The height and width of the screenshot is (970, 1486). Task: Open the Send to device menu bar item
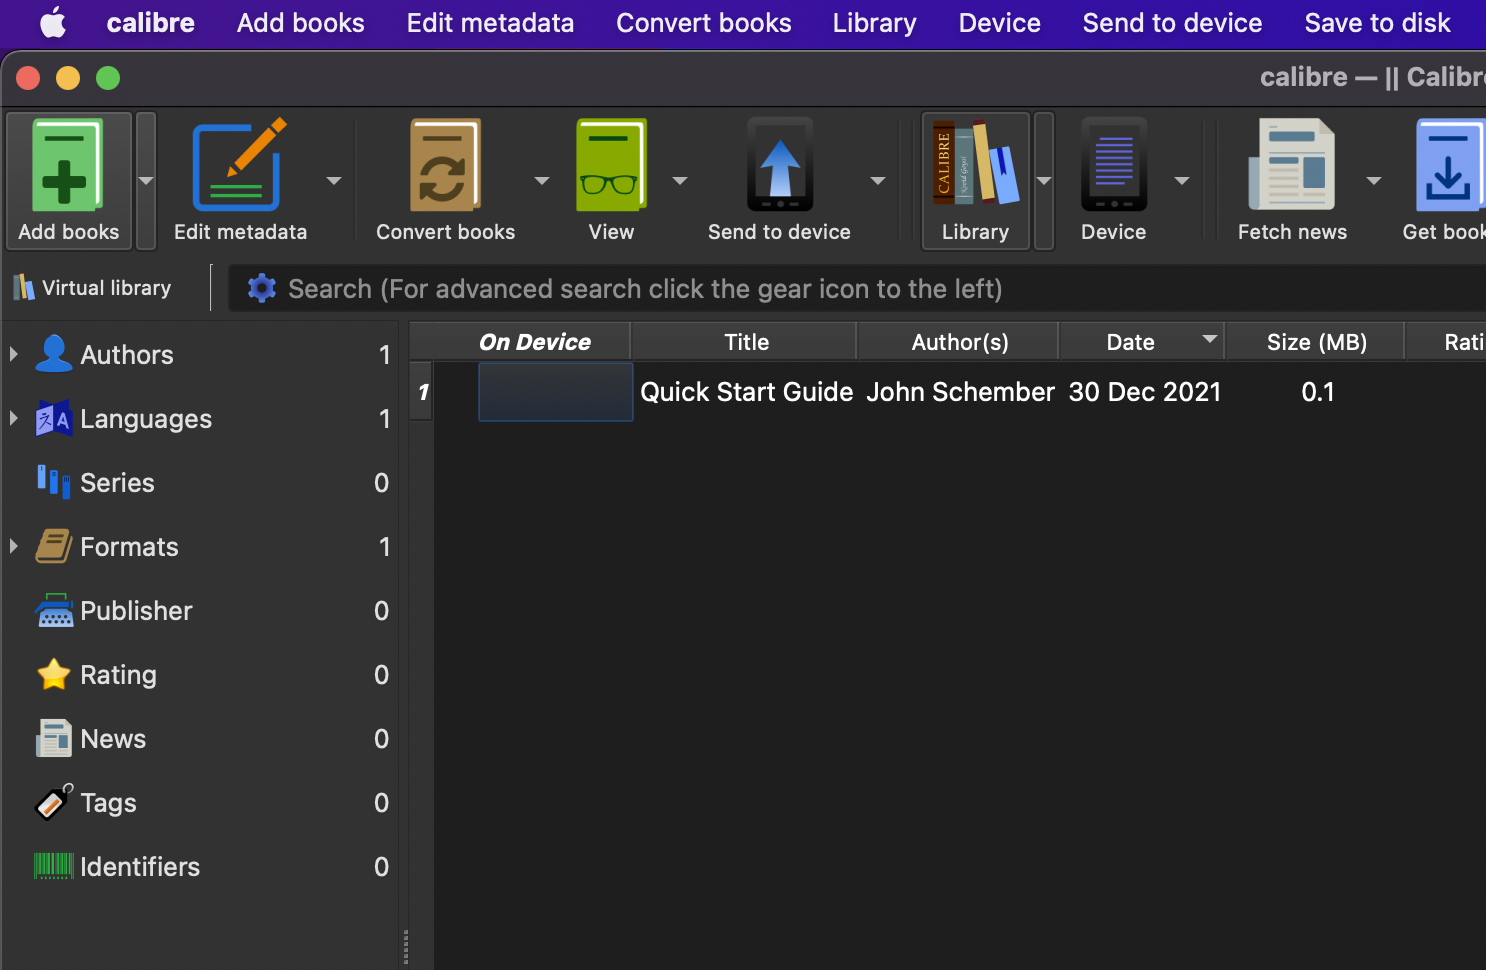pyautogui.click(x=1173, y=22)
